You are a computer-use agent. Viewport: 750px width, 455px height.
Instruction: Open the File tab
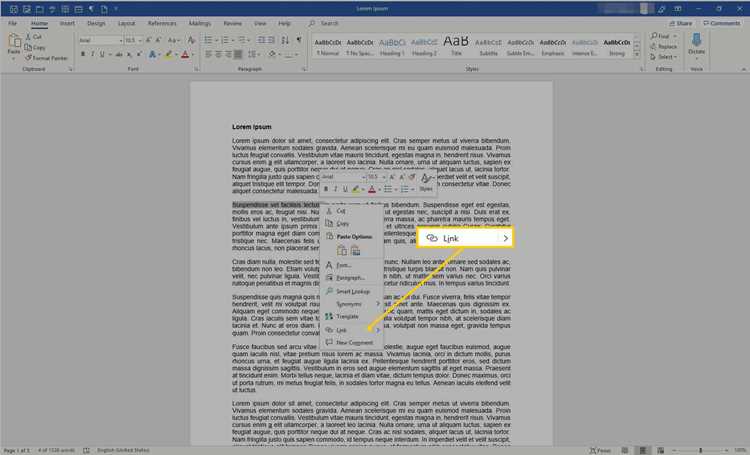pyautogui.click(x=12, y=23)
